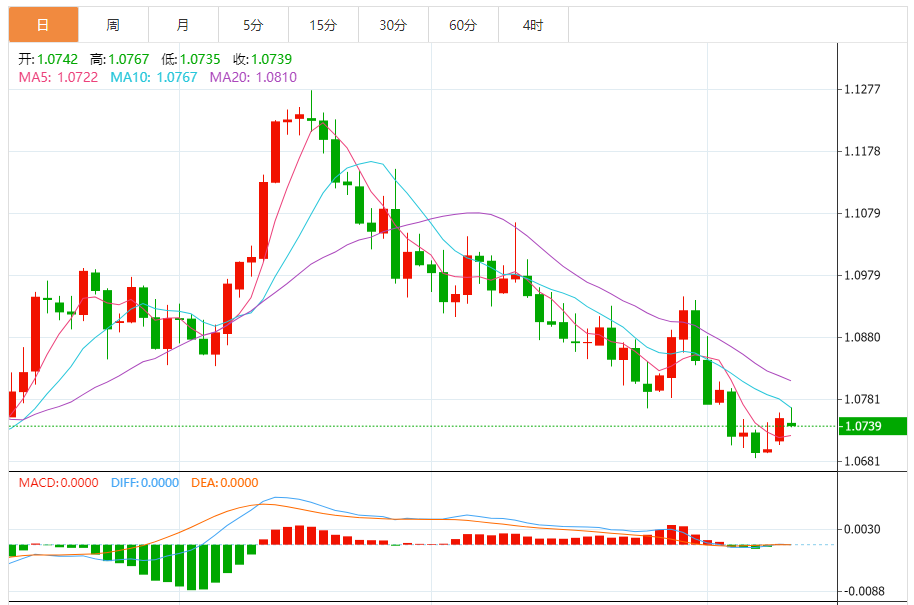Click the 开:1.0742 open price value

(48, 59)
